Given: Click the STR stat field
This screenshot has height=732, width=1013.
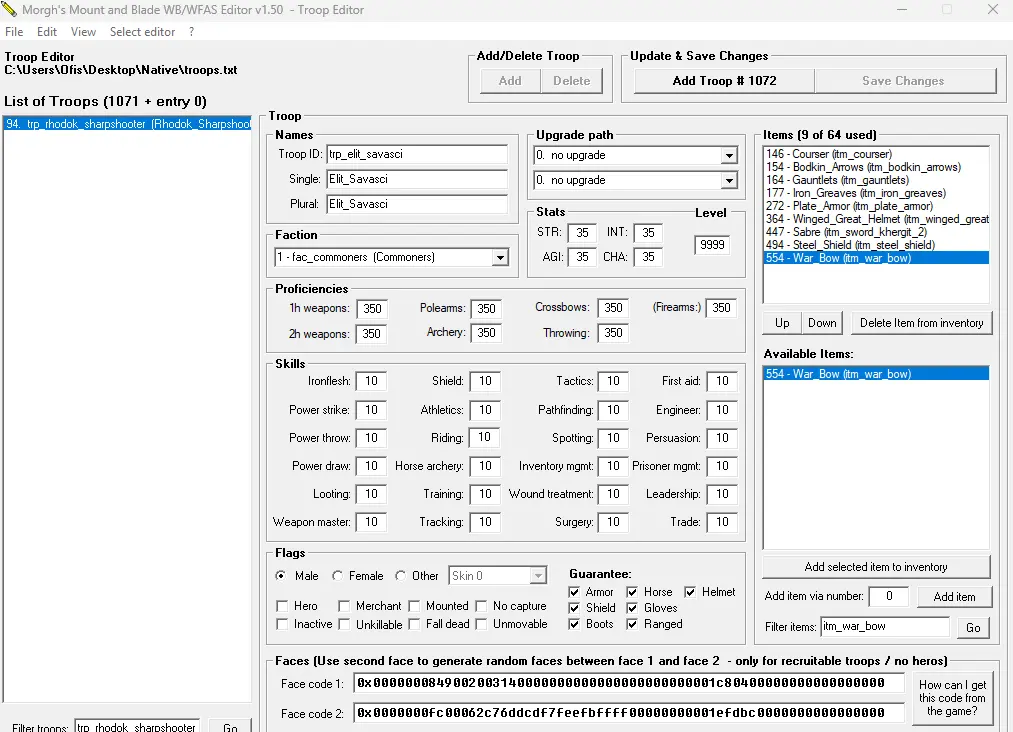Looking at the screenshot, I should (582, 233).
